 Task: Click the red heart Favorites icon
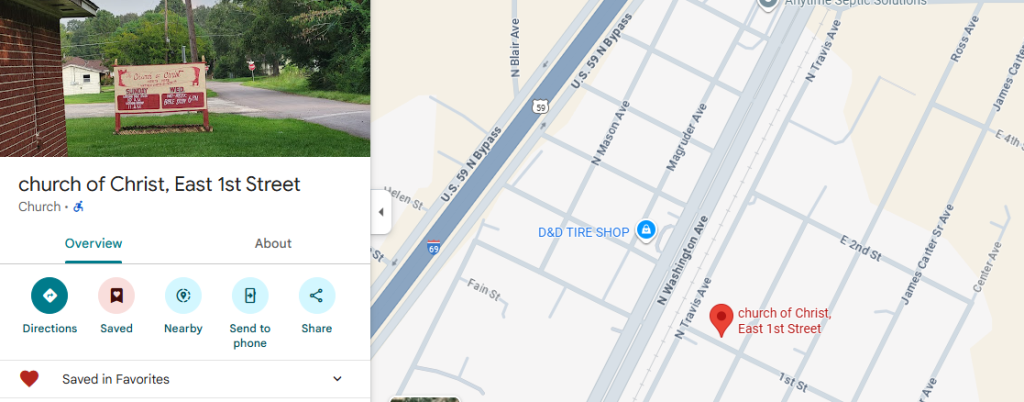coord(29,379)
